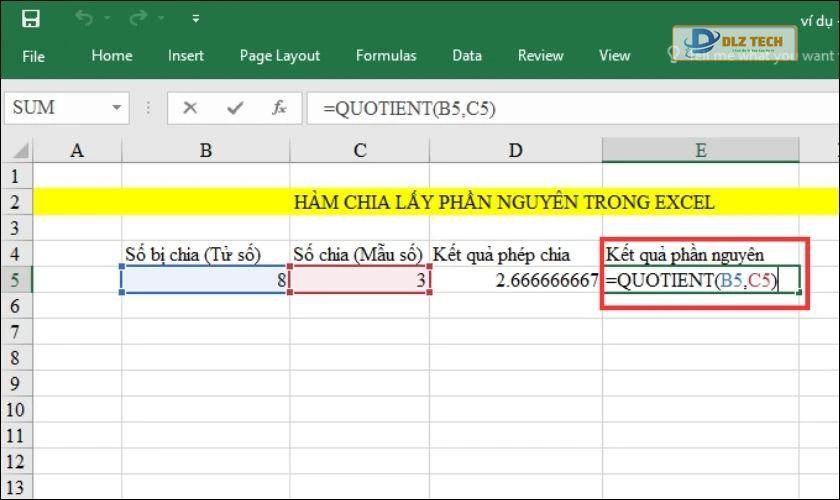Select row 7 header

click(x=16, y=332)
